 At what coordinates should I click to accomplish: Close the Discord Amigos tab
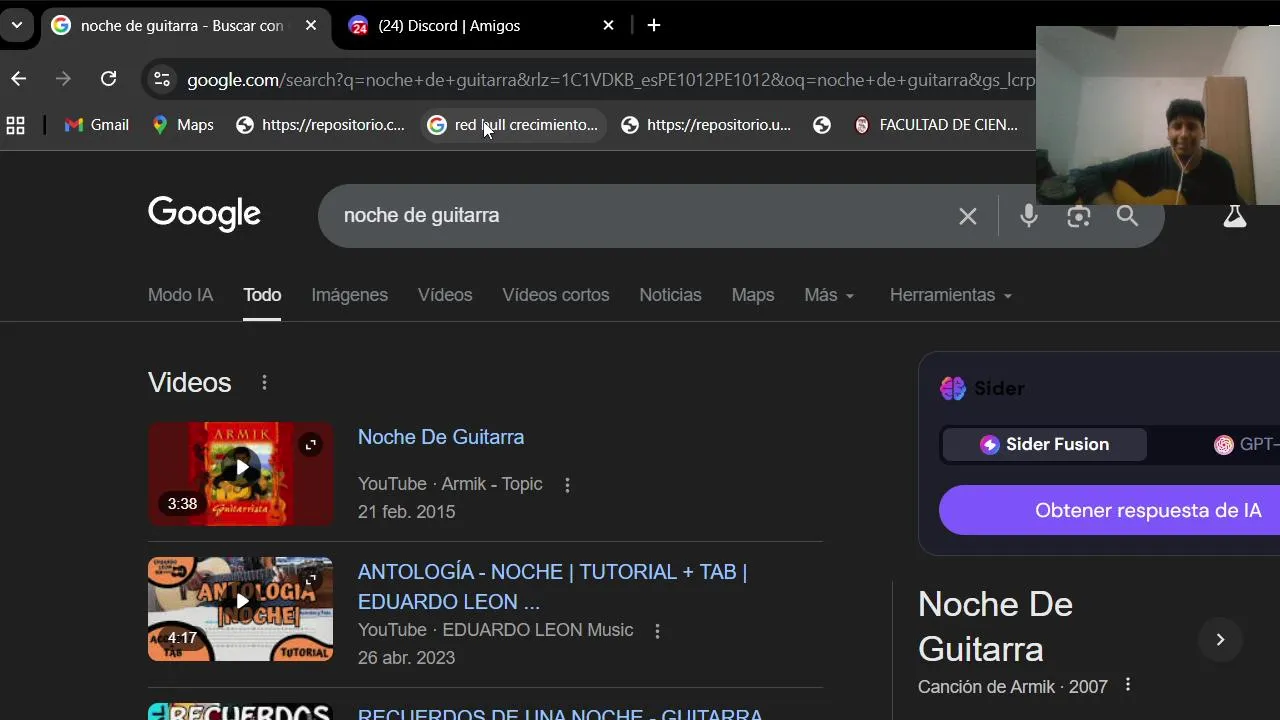[608, 26]
